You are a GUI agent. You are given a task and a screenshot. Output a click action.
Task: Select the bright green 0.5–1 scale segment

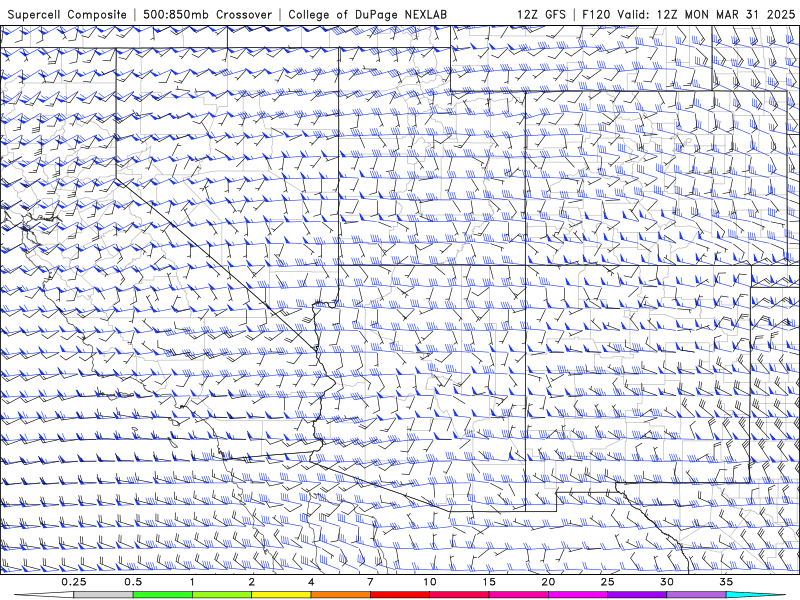(162, 595)
